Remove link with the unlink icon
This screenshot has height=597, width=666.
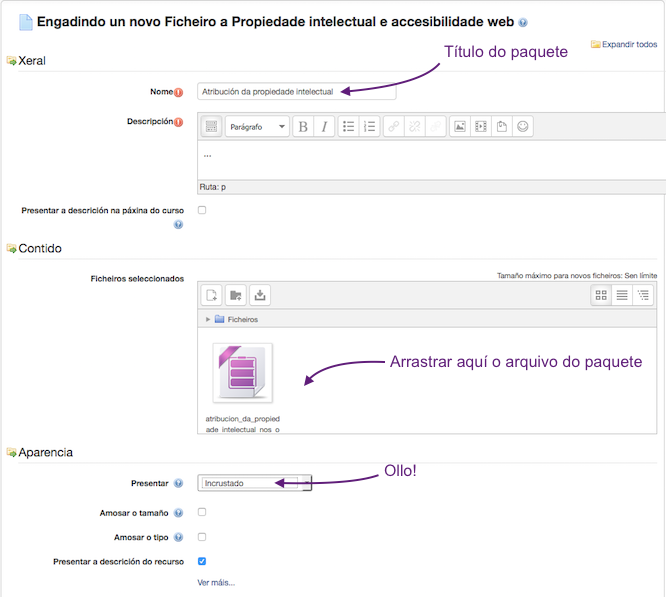(415, 127)
